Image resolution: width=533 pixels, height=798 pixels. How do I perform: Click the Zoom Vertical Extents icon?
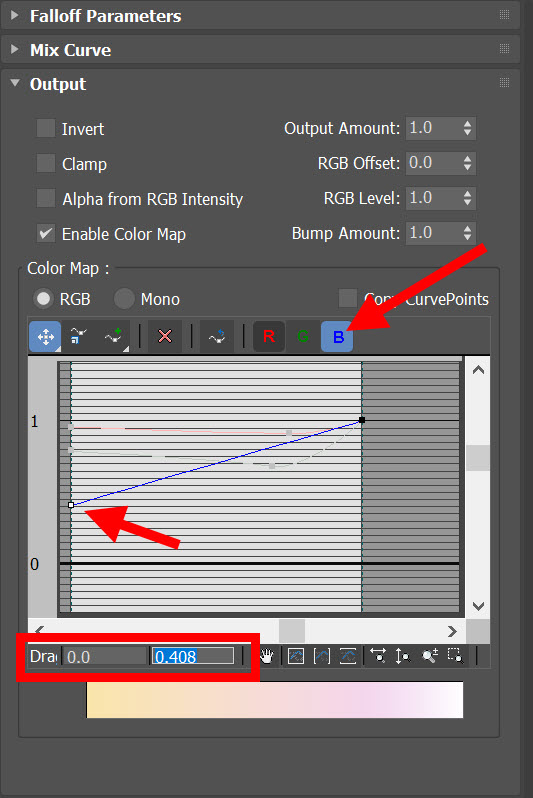tap(348, 656)
